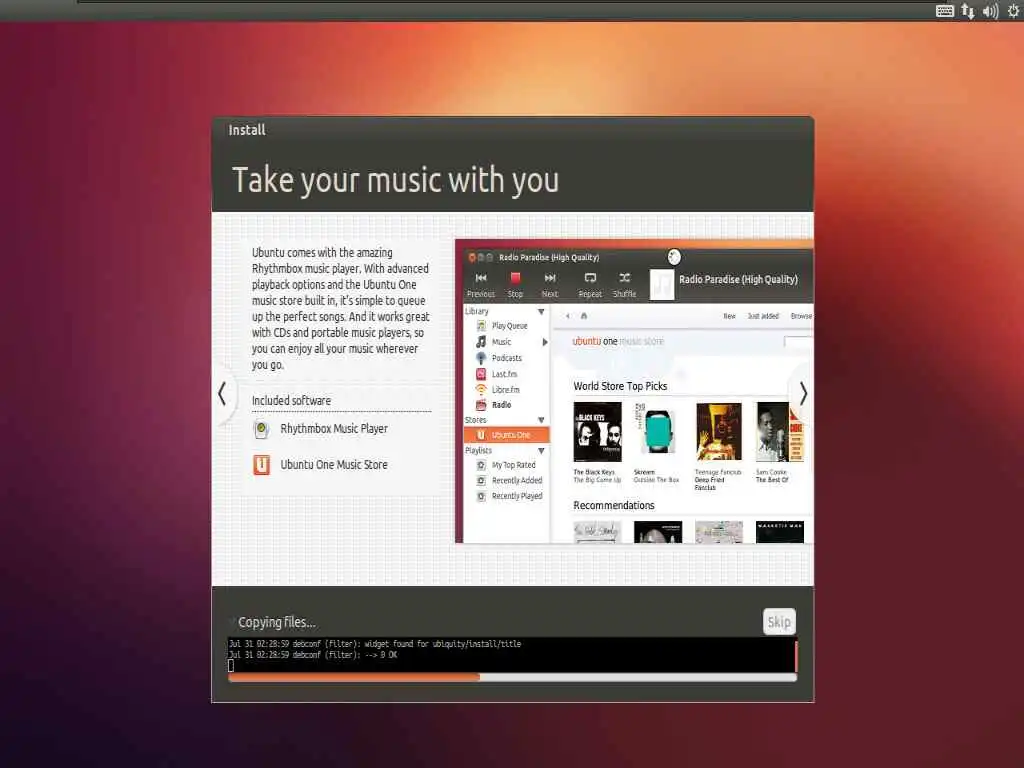Expand the Music entry arrow
The width and height of the screenshot is (1024, 768).
[x=545, y=342]
